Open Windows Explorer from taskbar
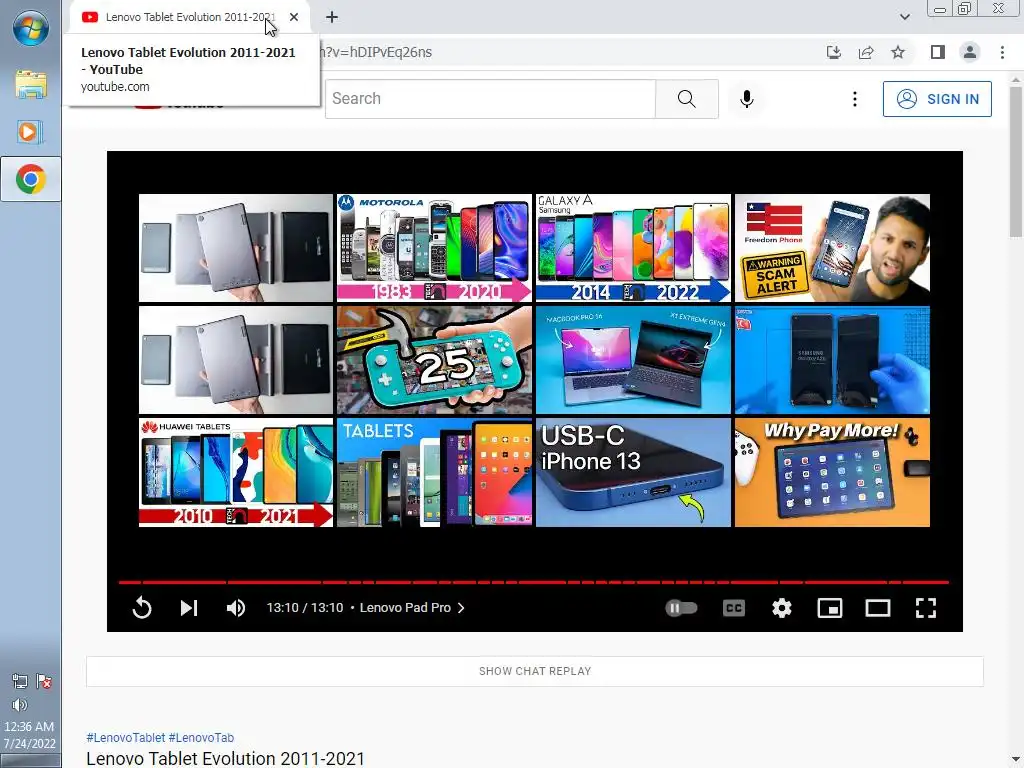The height and width of the screenshot is (768, 1024). tap(31, 85)
